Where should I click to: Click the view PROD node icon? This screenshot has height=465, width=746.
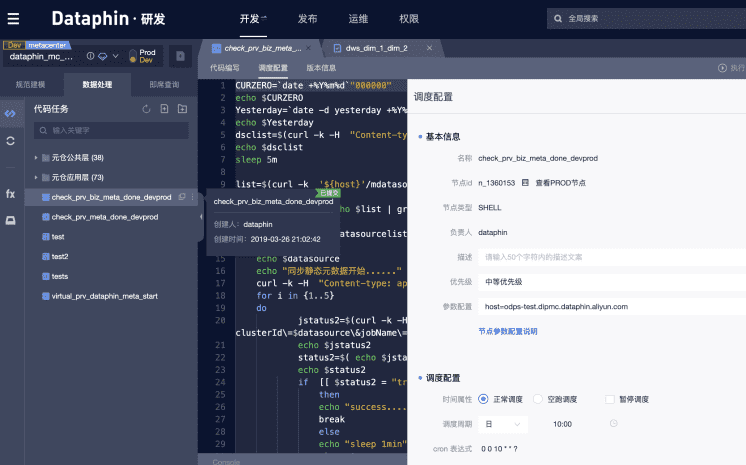pos(525,183)
